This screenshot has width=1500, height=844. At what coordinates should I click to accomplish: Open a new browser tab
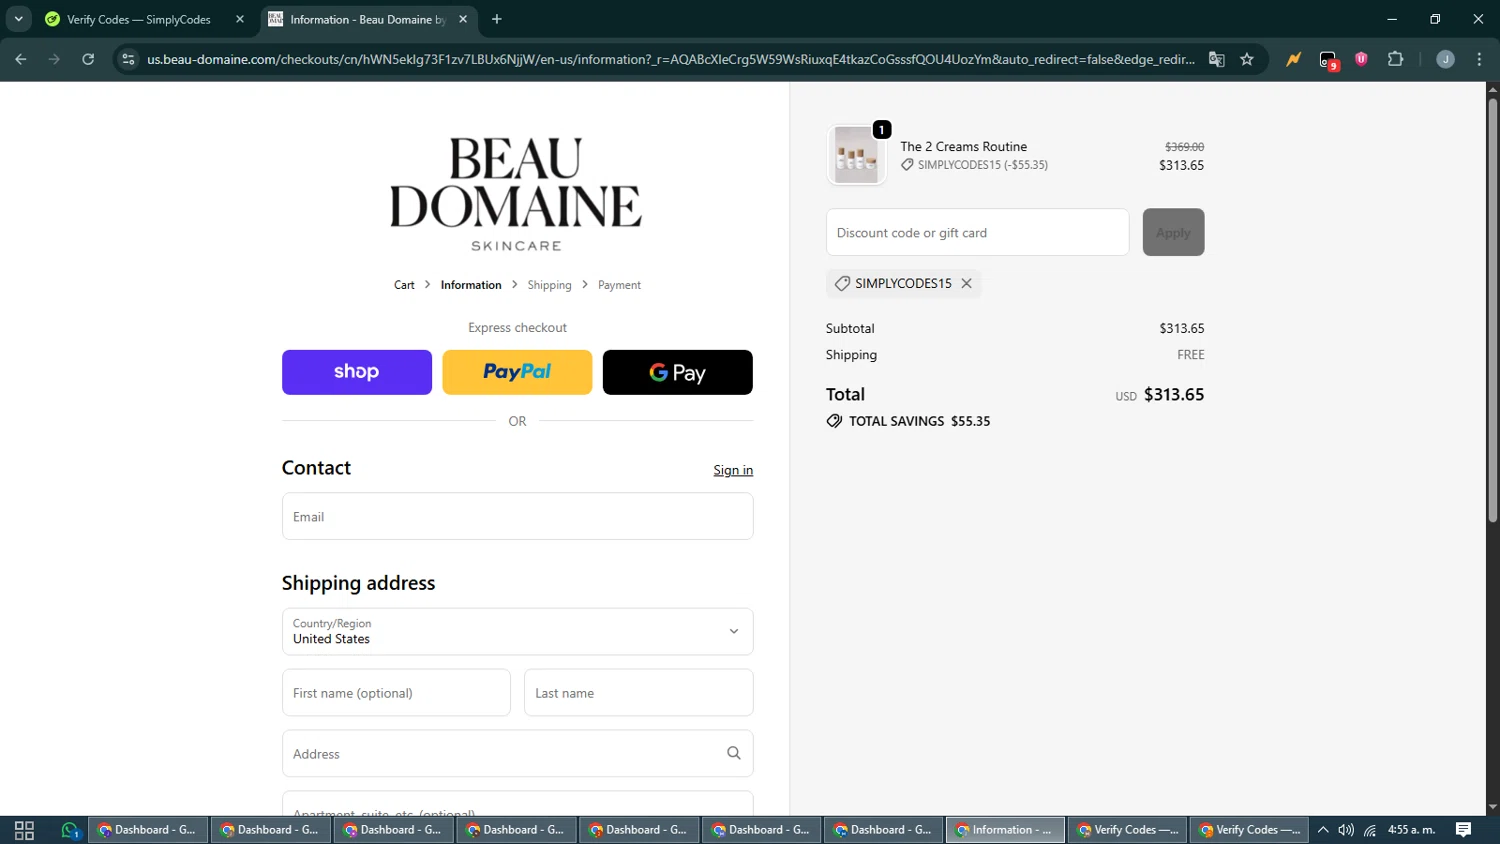(x=497, y=19)
